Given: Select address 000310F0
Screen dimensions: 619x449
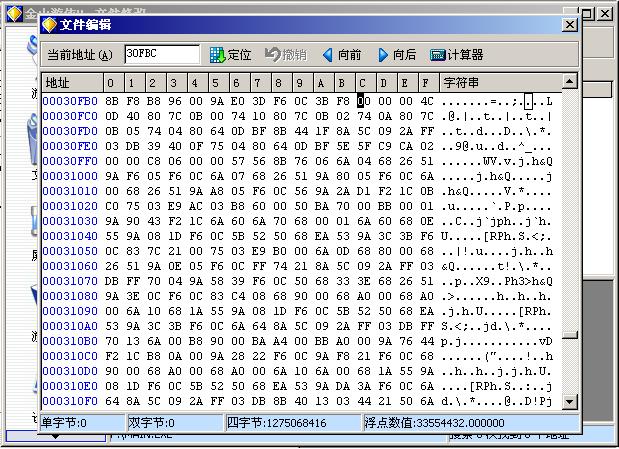Looking at the screenshot, I should (x=70, y=401).
